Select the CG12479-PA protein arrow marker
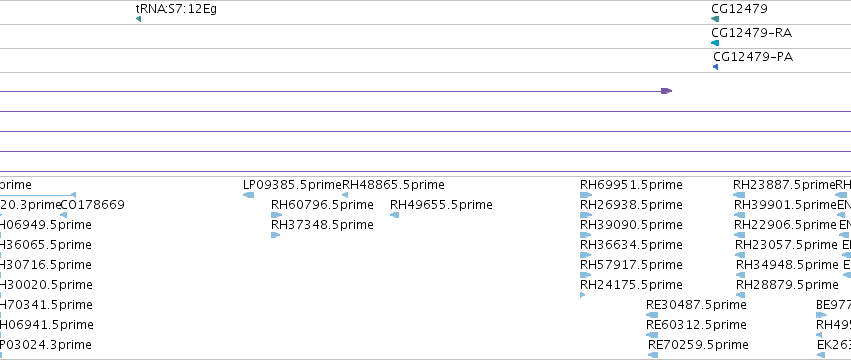The image size is (851, 360). tap(715, 67)
